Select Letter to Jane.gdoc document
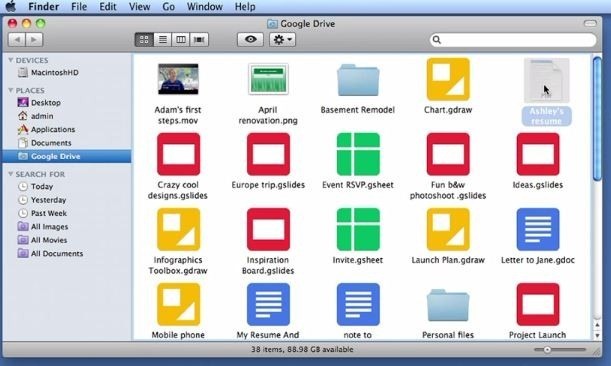This screenshot has width=611, height=366. [x=538, y=229]
